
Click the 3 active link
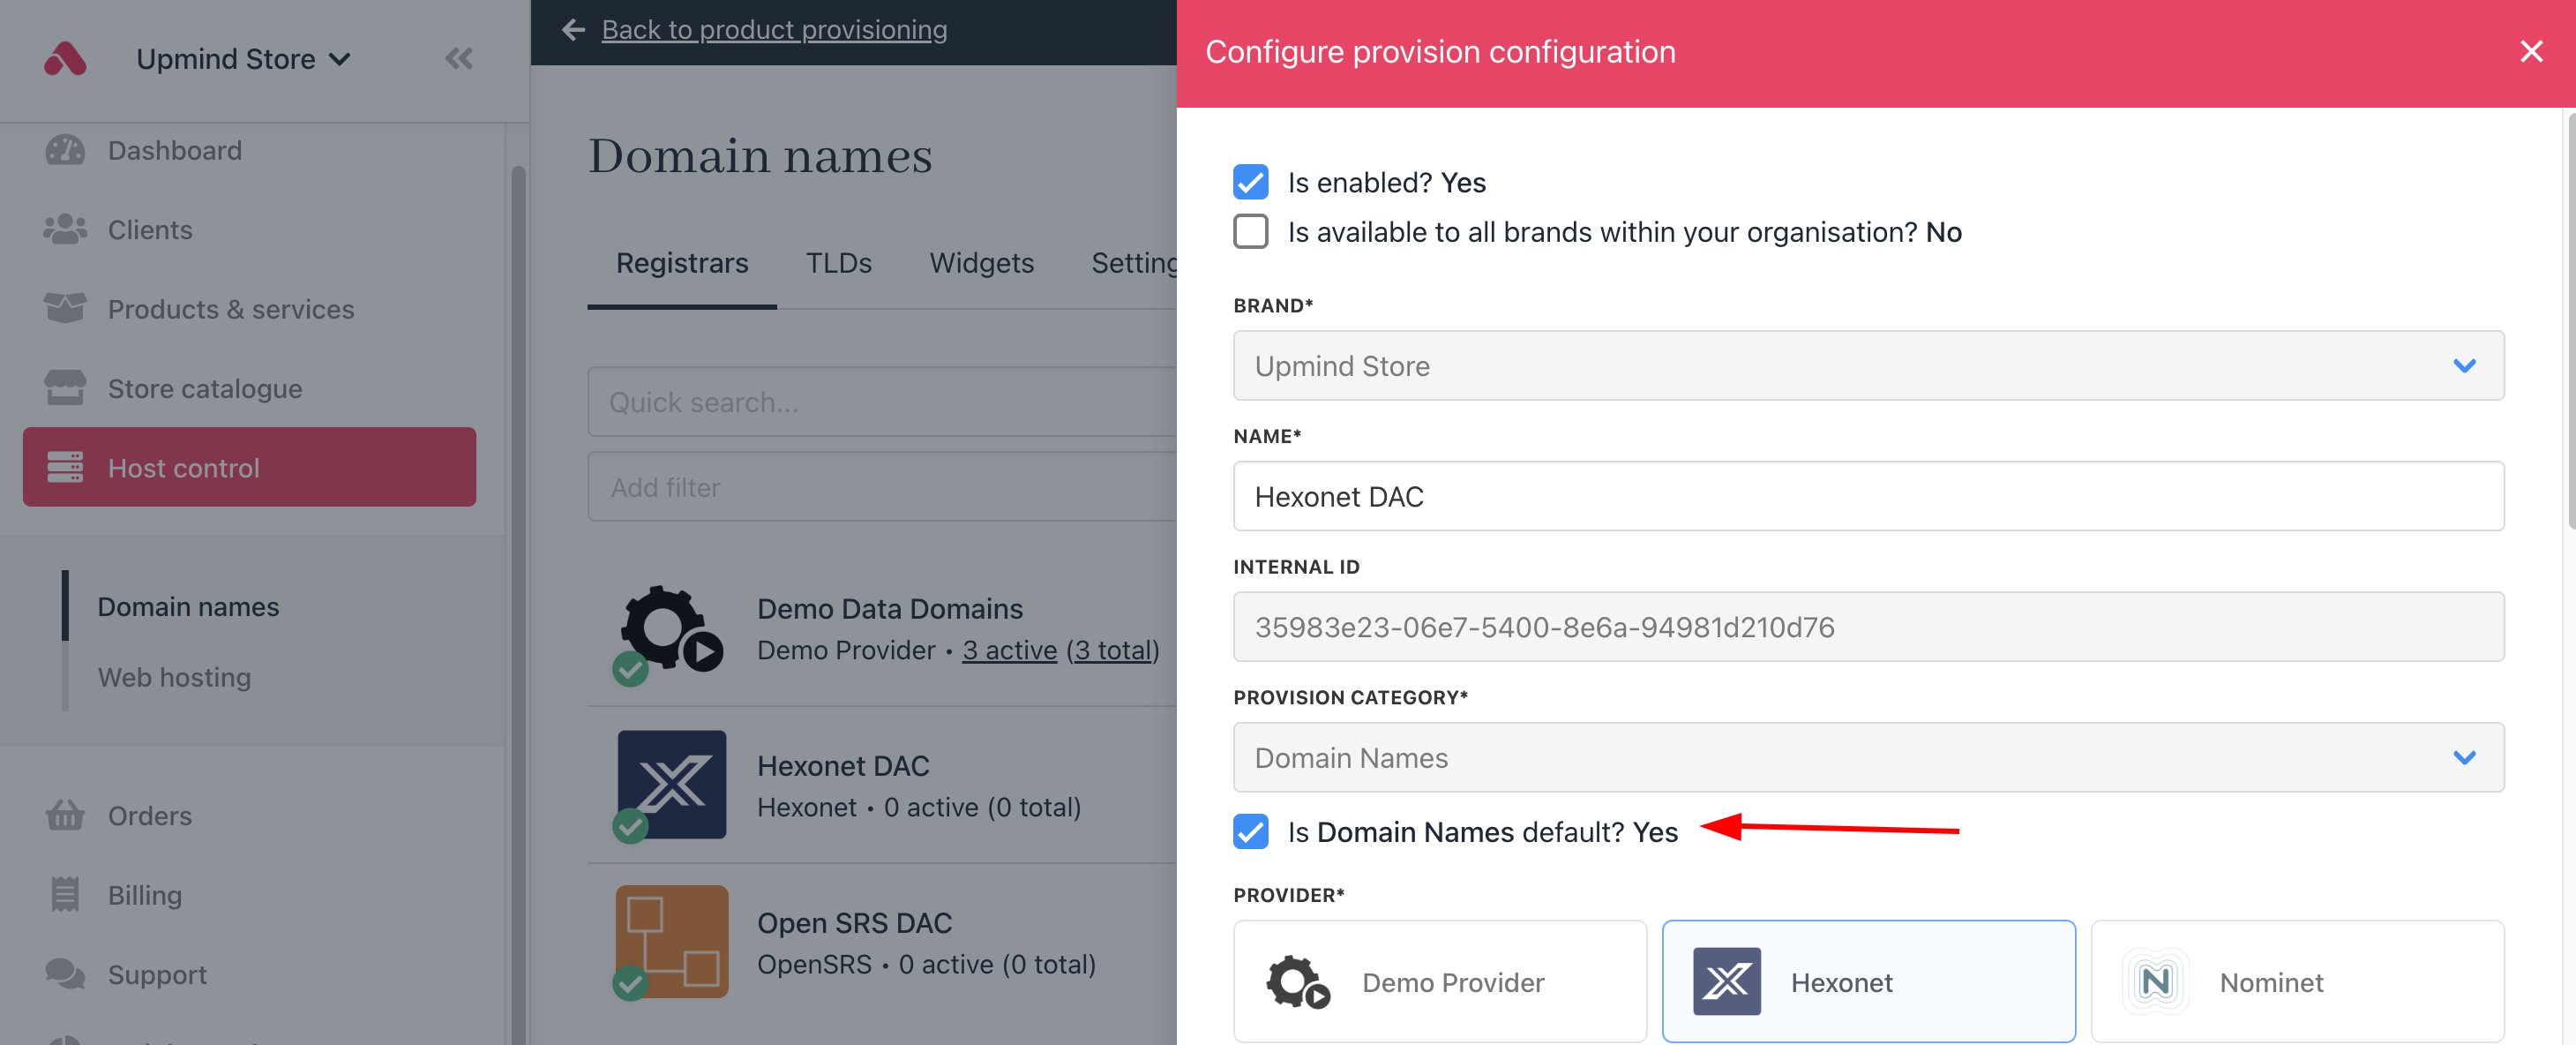(1009, 650)
